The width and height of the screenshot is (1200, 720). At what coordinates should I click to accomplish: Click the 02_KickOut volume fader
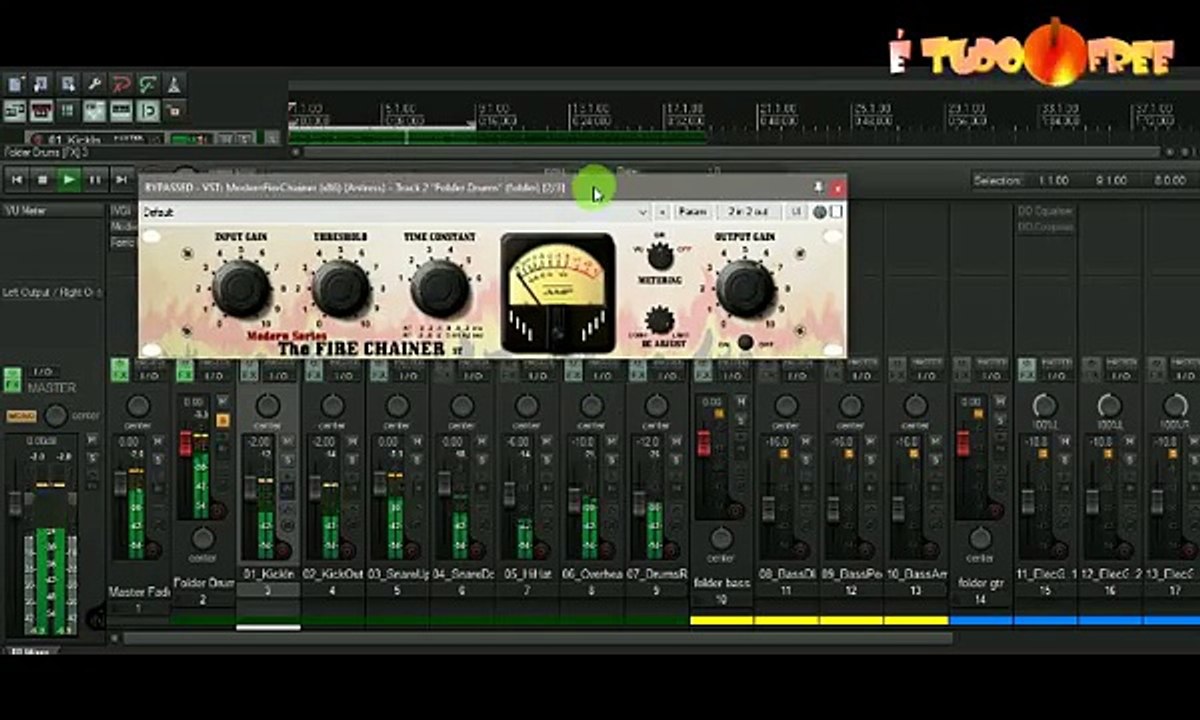tap(315, 487)
